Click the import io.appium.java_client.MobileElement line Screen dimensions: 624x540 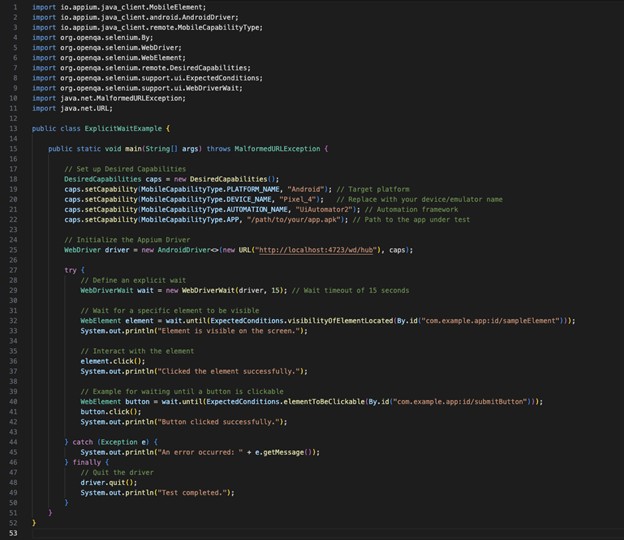(119, 7)
